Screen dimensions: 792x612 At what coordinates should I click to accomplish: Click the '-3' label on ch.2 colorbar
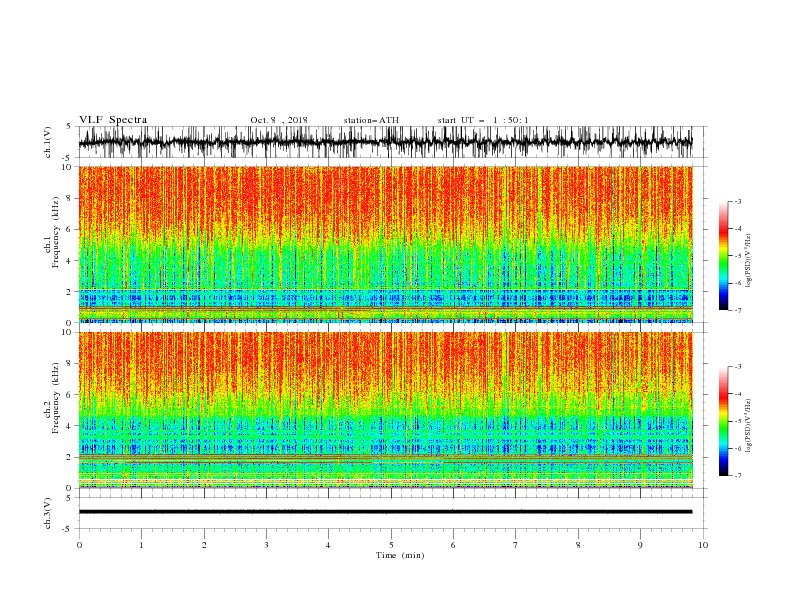tap(737, 367)
